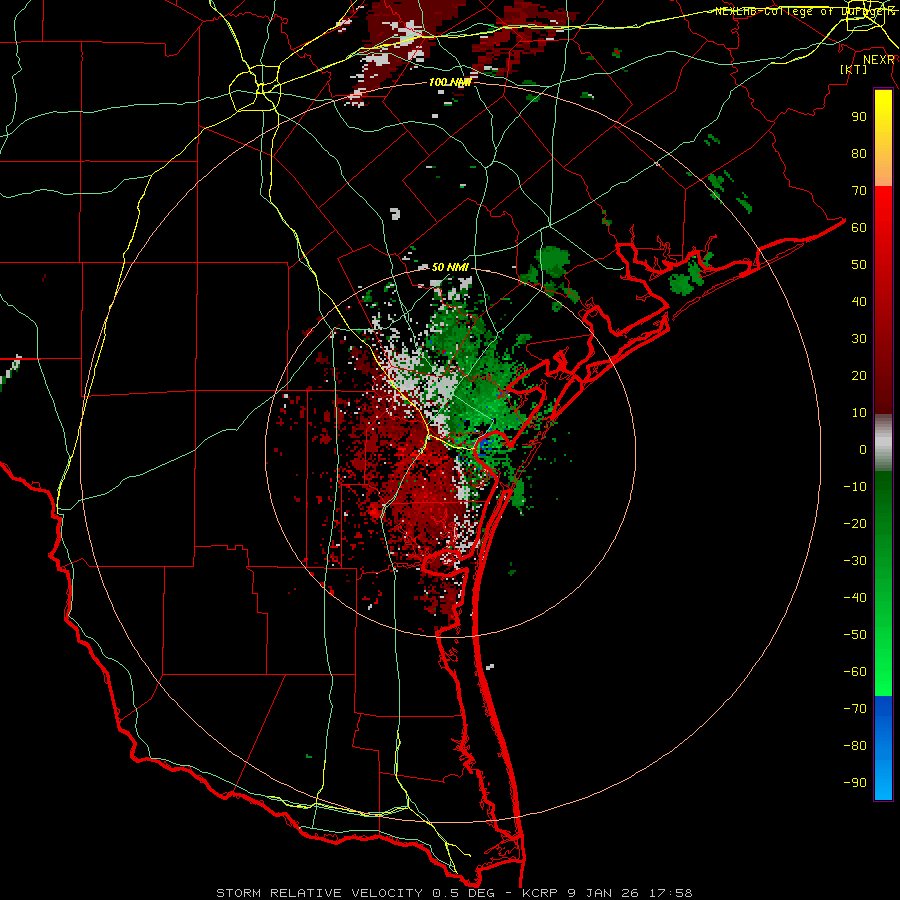Click the -40 value on the velocity scale
The image size is (900, 900).
[x=855, y=598]
